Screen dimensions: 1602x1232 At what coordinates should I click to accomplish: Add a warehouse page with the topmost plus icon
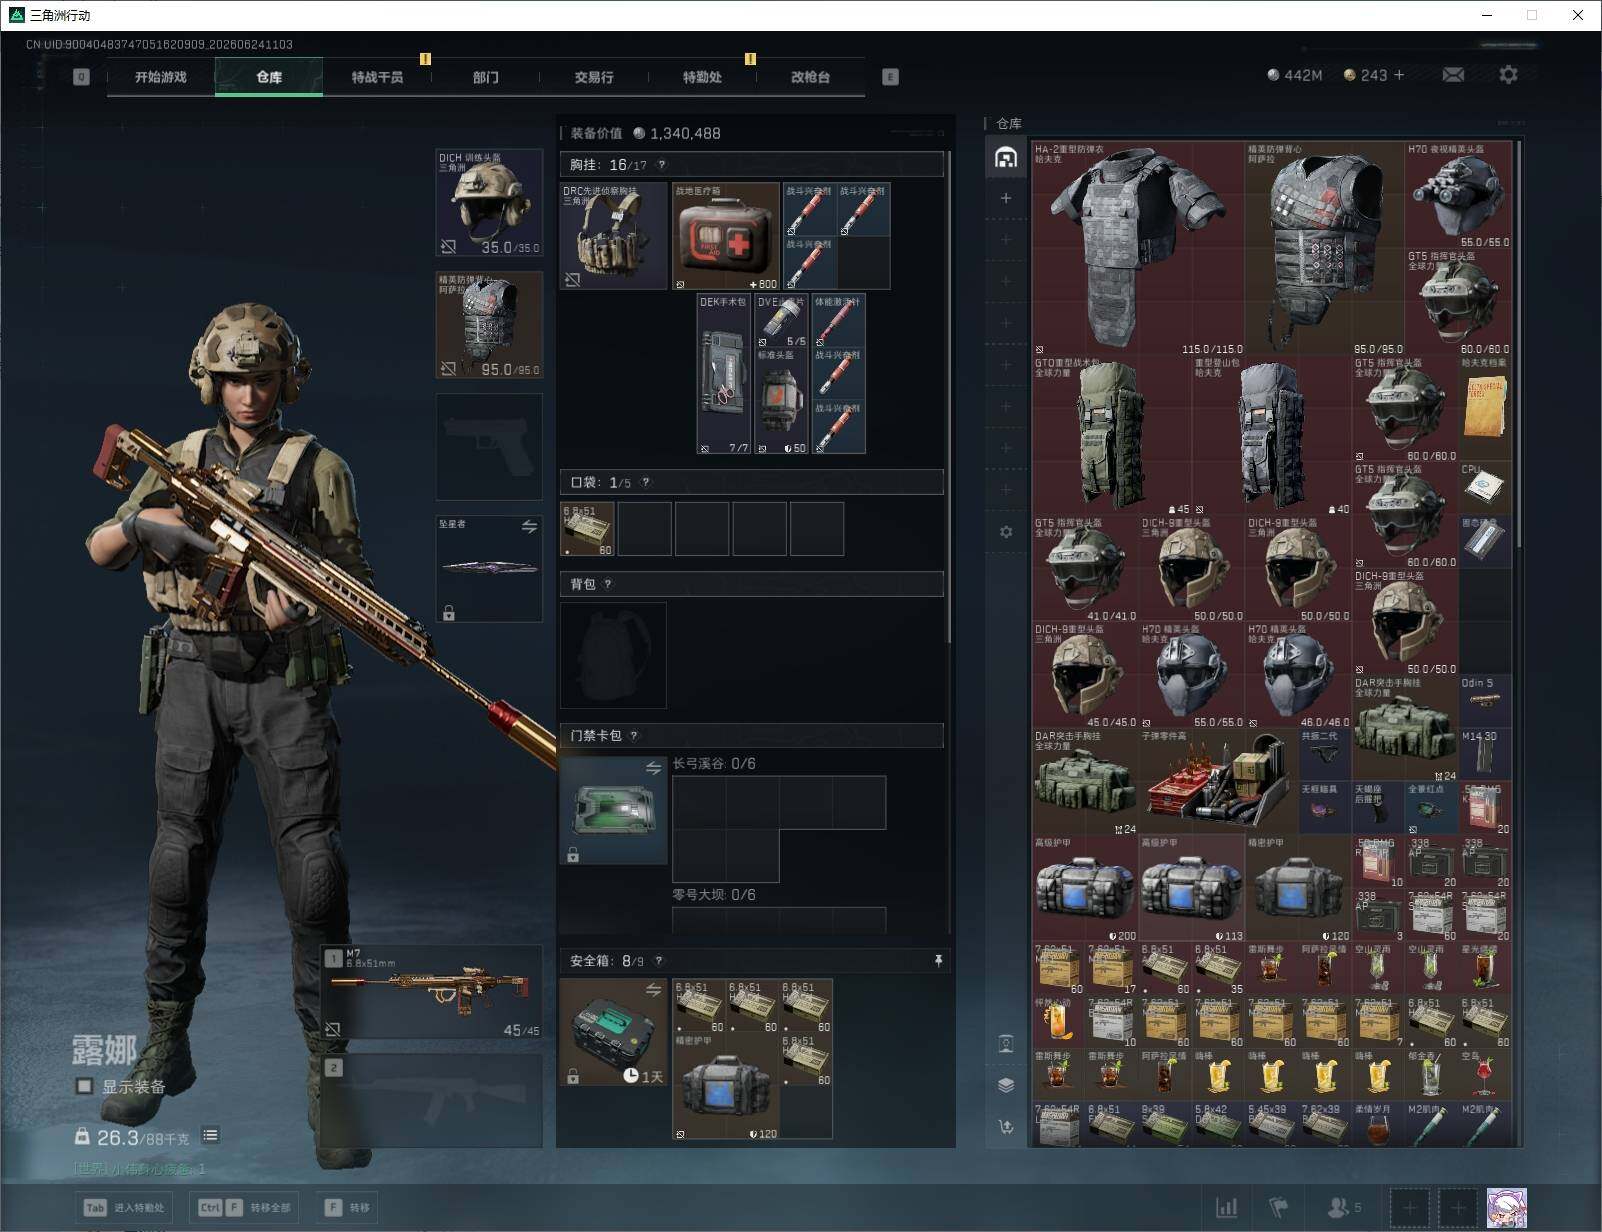click(x=1006, y=198)
